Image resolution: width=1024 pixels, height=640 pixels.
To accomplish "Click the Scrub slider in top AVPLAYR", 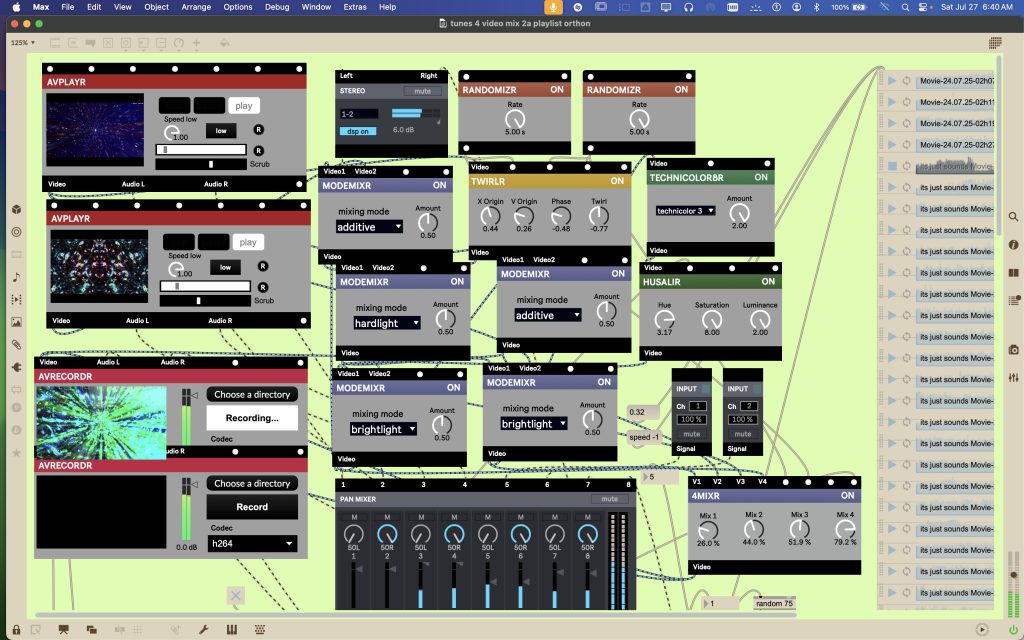I will (201, 164).
